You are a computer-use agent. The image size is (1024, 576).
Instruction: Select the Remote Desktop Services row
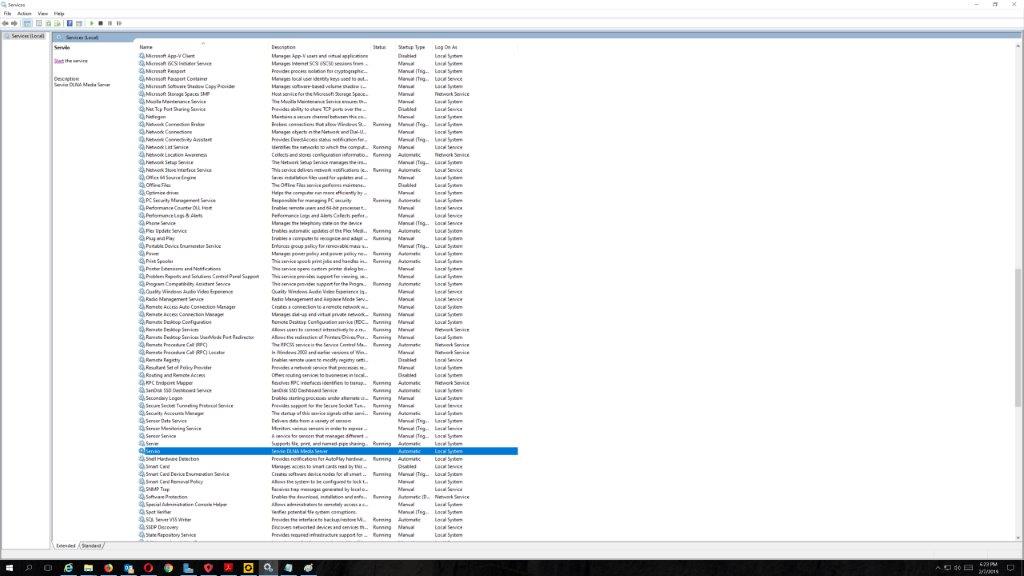pyautogui.click(x=328, y=330)
